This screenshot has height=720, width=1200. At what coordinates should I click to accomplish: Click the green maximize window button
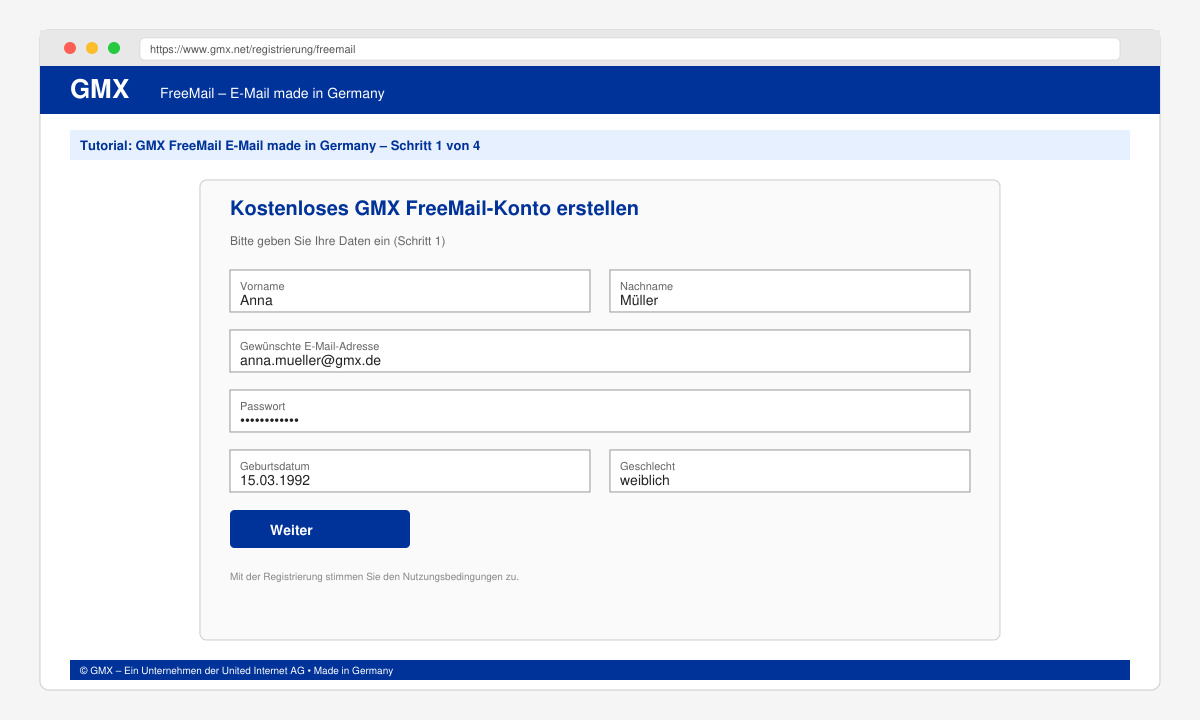click(114, 48)
